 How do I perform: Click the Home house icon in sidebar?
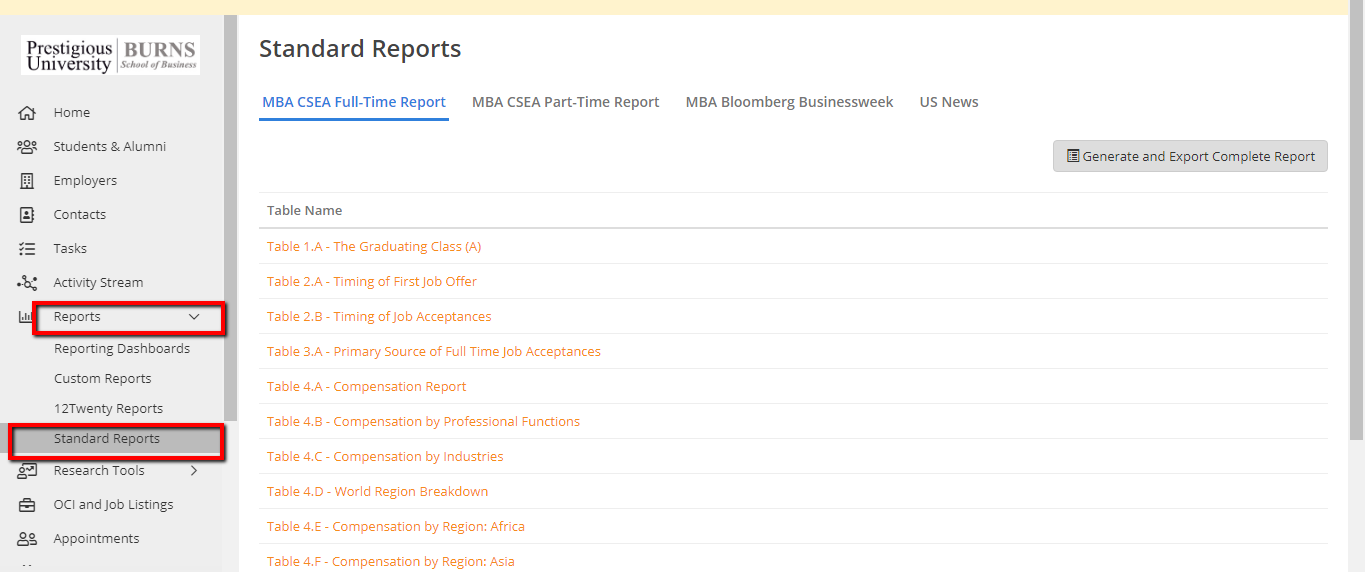point(27,113)
